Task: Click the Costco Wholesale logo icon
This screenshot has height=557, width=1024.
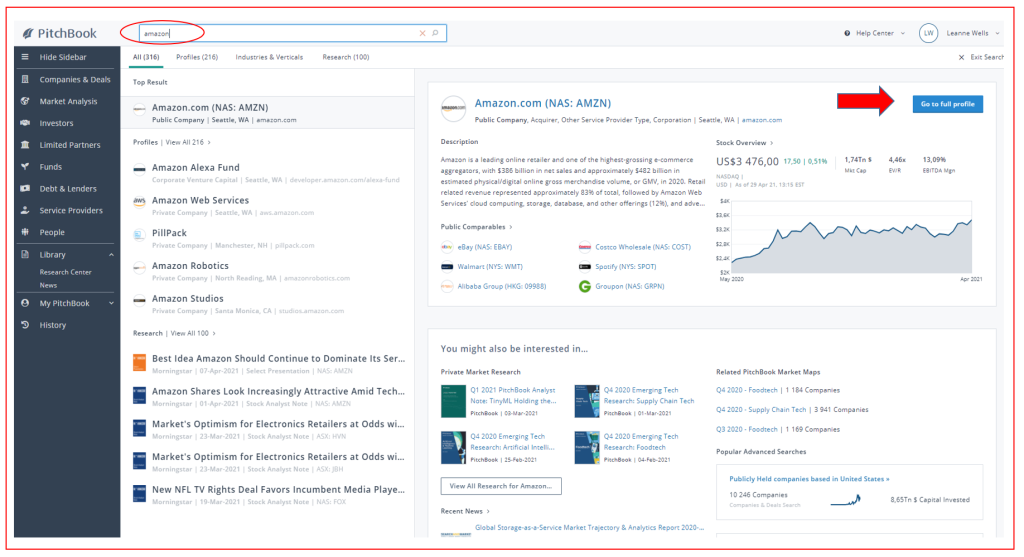Action: [584, 247]
